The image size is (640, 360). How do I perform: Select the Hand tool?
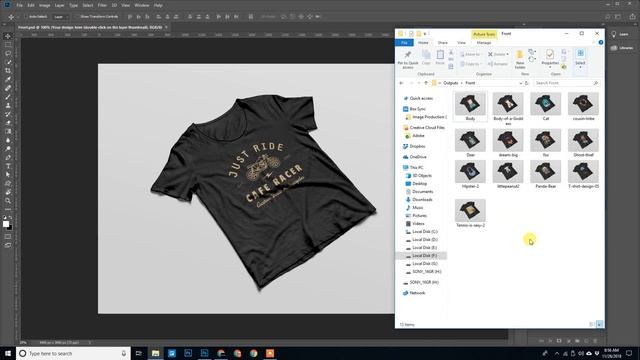click(x=8, y=192)
